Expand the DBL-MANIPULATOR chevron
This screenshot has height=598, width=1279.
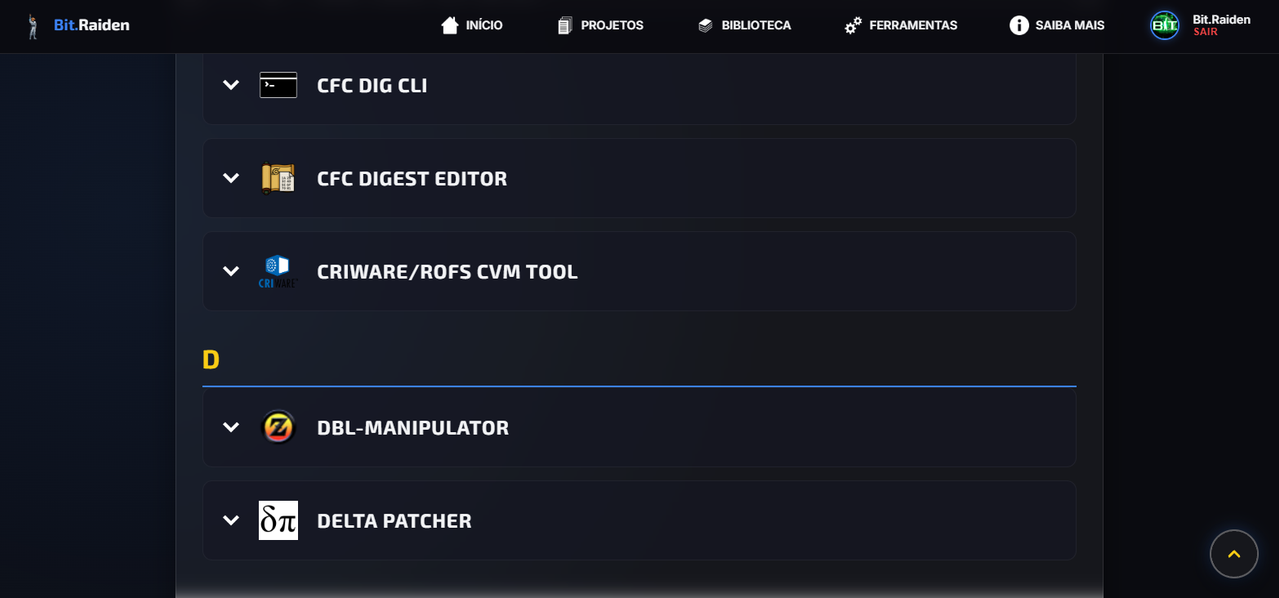click(x=231, y=427)
